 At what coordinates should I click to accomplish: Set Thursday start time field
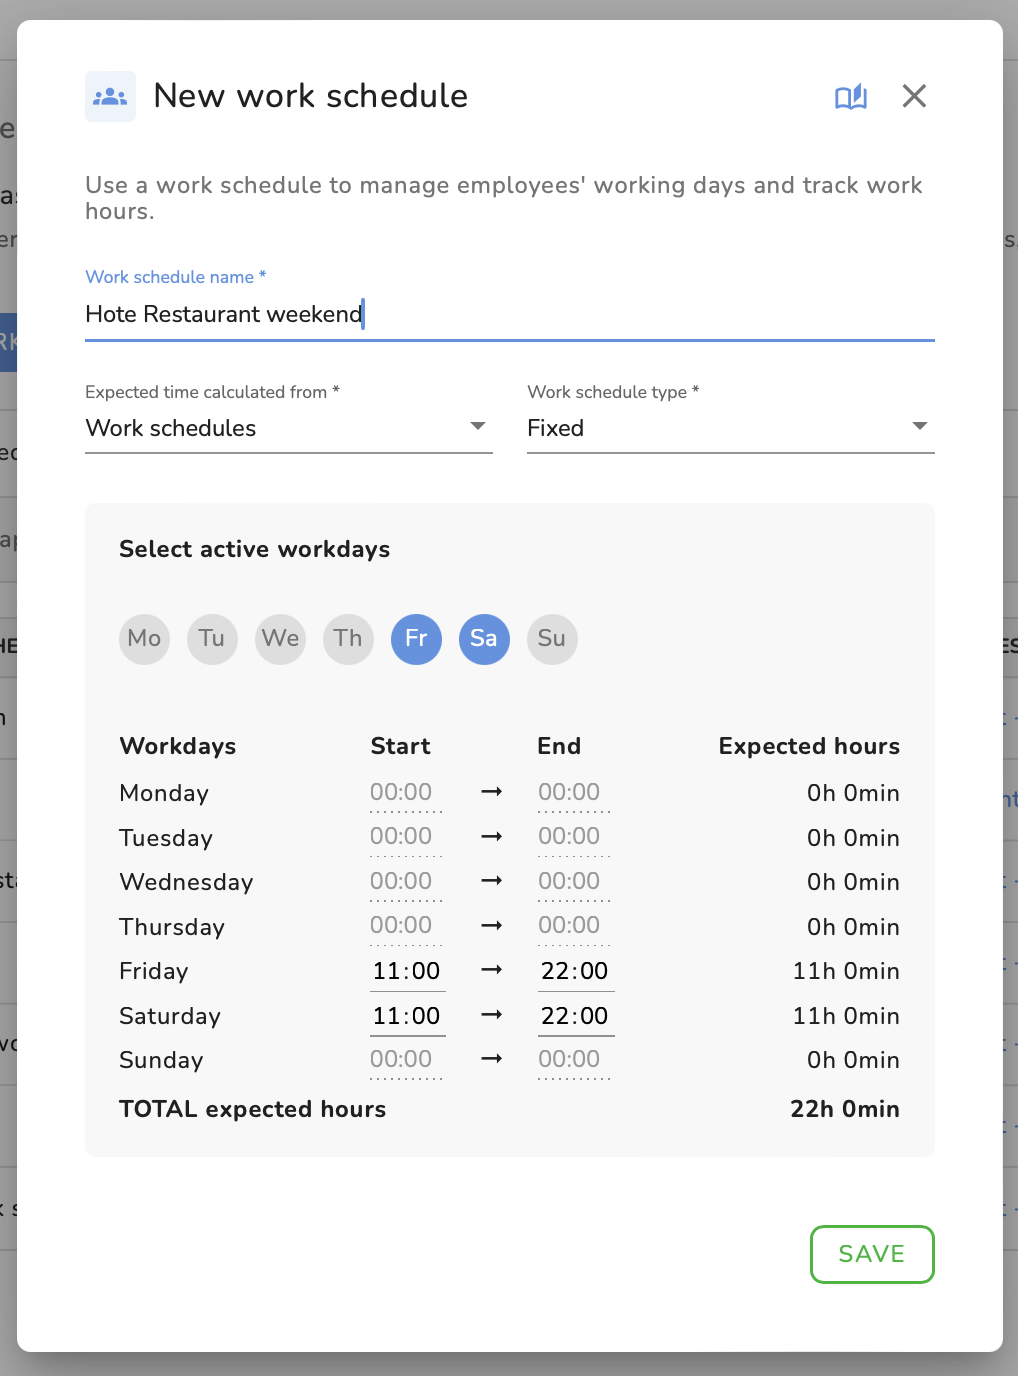(406, 926)
